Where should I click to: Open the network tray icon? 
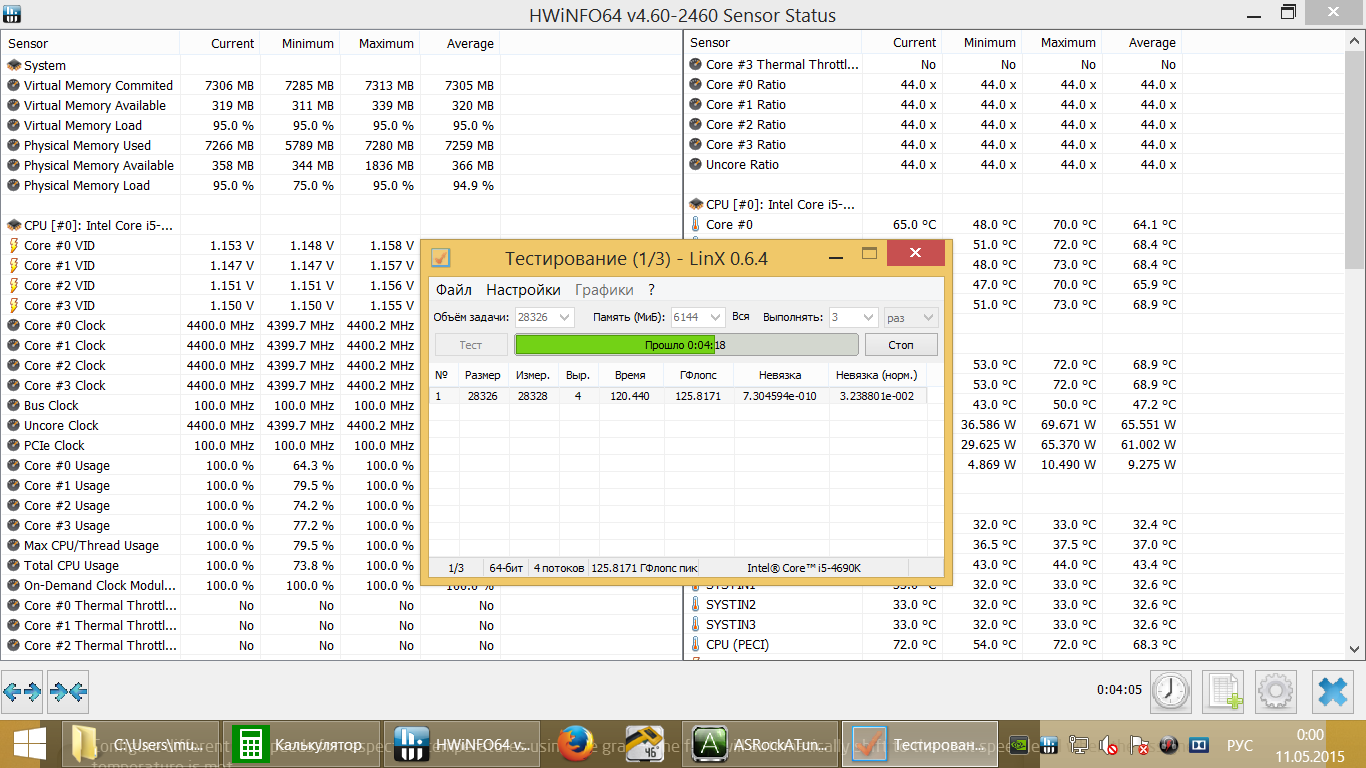pos(1079,745)
